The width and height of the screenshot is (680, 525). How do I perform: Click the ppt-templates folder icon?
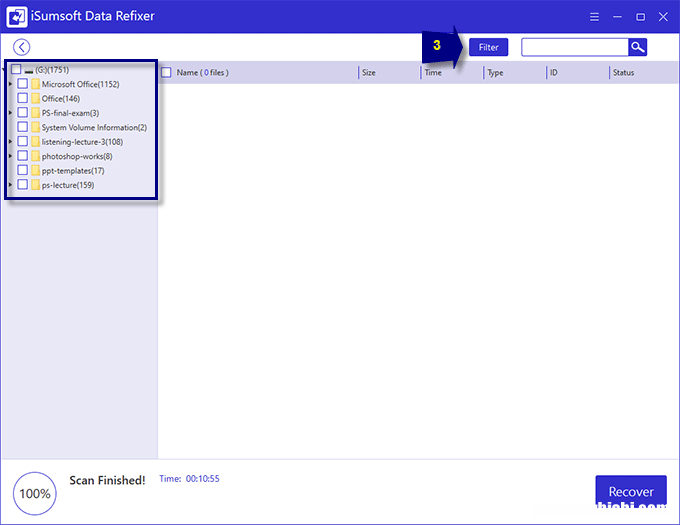pyautogui.click(x=36, y=170)
